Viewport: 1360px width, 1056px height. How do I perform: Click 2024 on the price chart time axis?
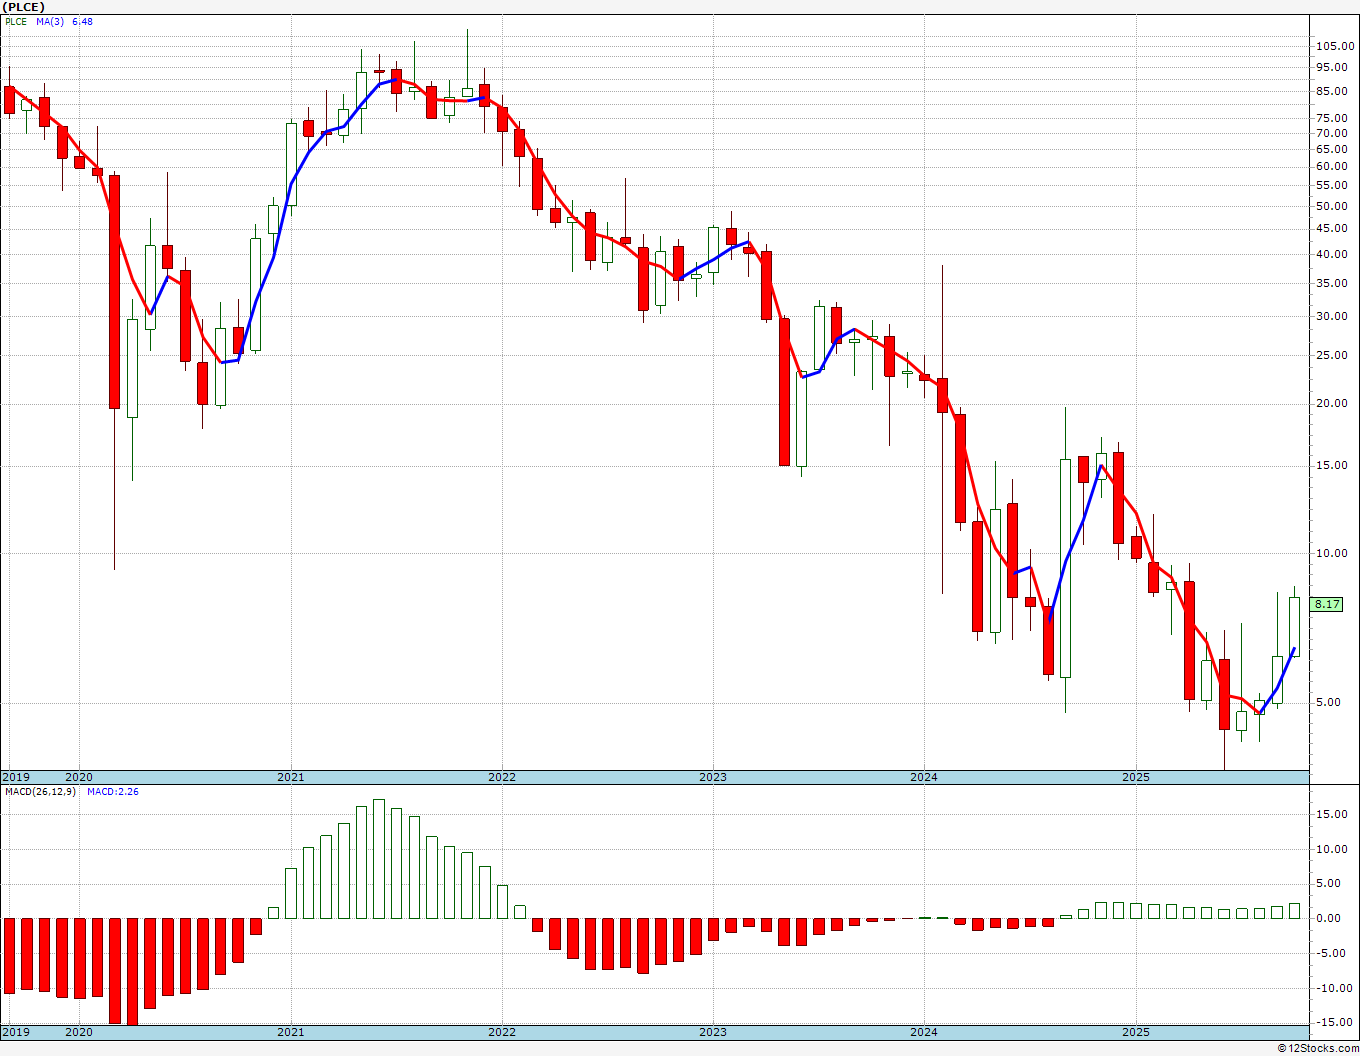tap(924, 777)
